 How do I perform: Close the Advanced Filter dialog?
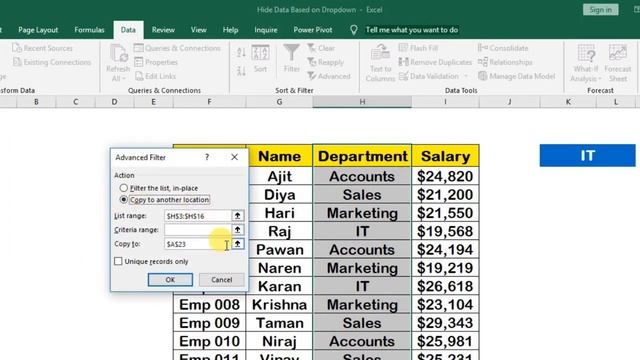pos(234,157)
